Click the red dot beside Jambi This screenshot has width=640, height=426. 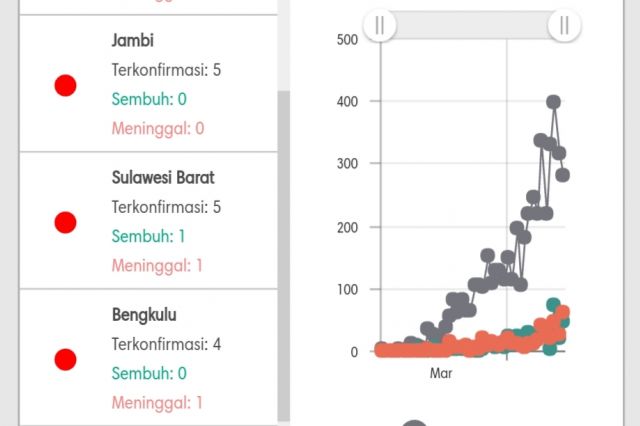point(65,85)
